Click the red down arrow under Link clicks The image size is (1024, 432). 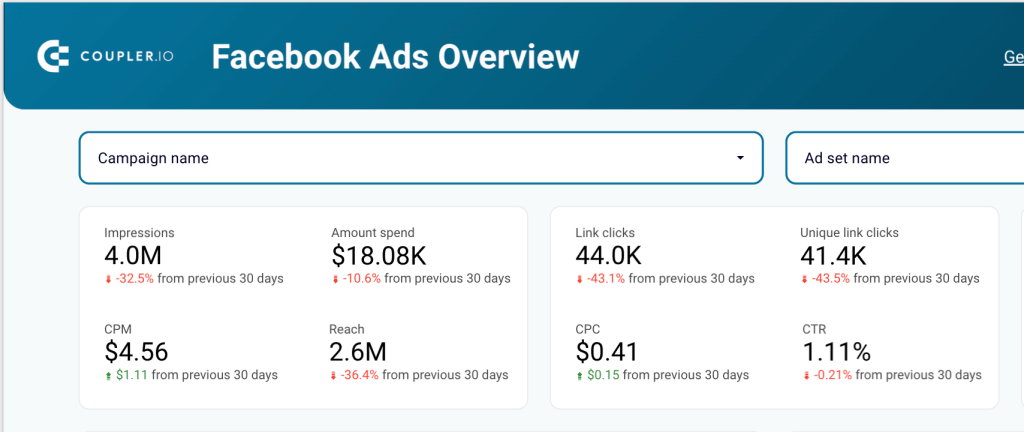coord(579,279)
